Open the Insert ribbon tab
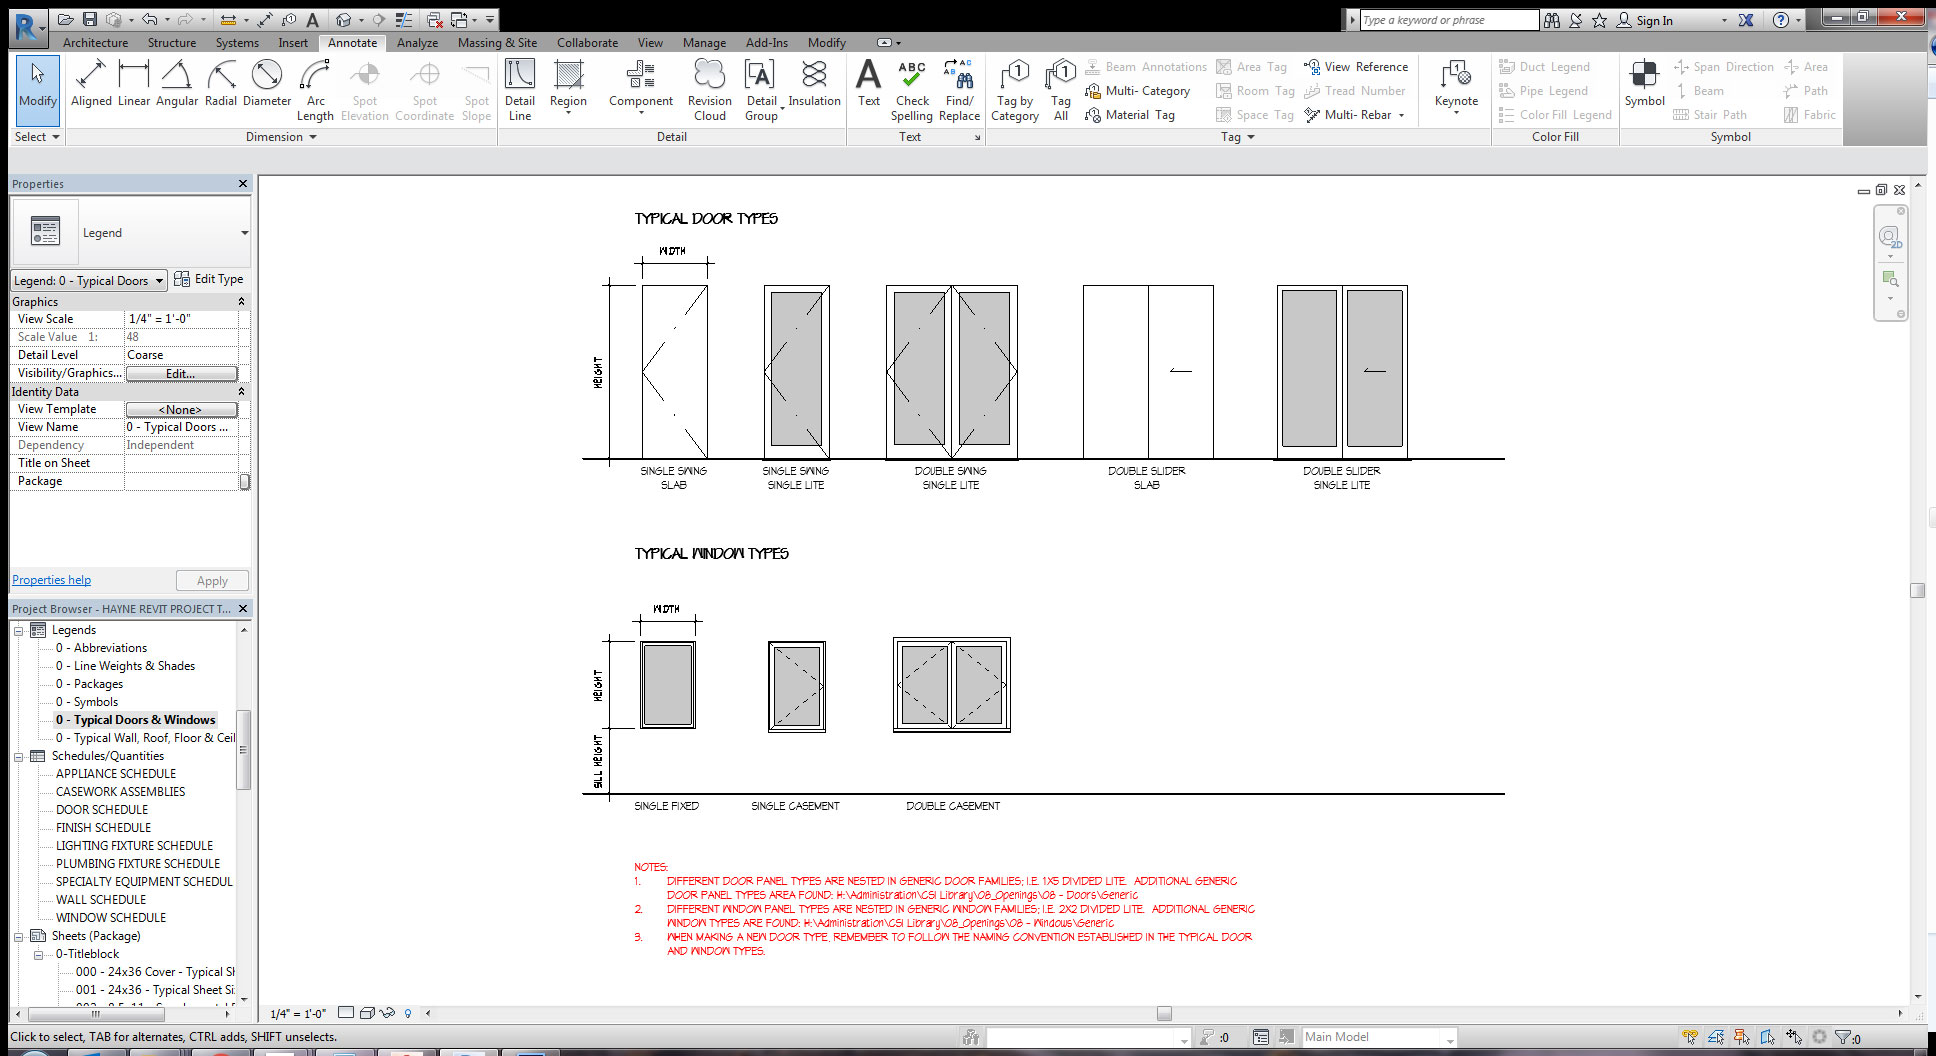The width and height of the screenshot is (1936, 1056). (293, 43)
